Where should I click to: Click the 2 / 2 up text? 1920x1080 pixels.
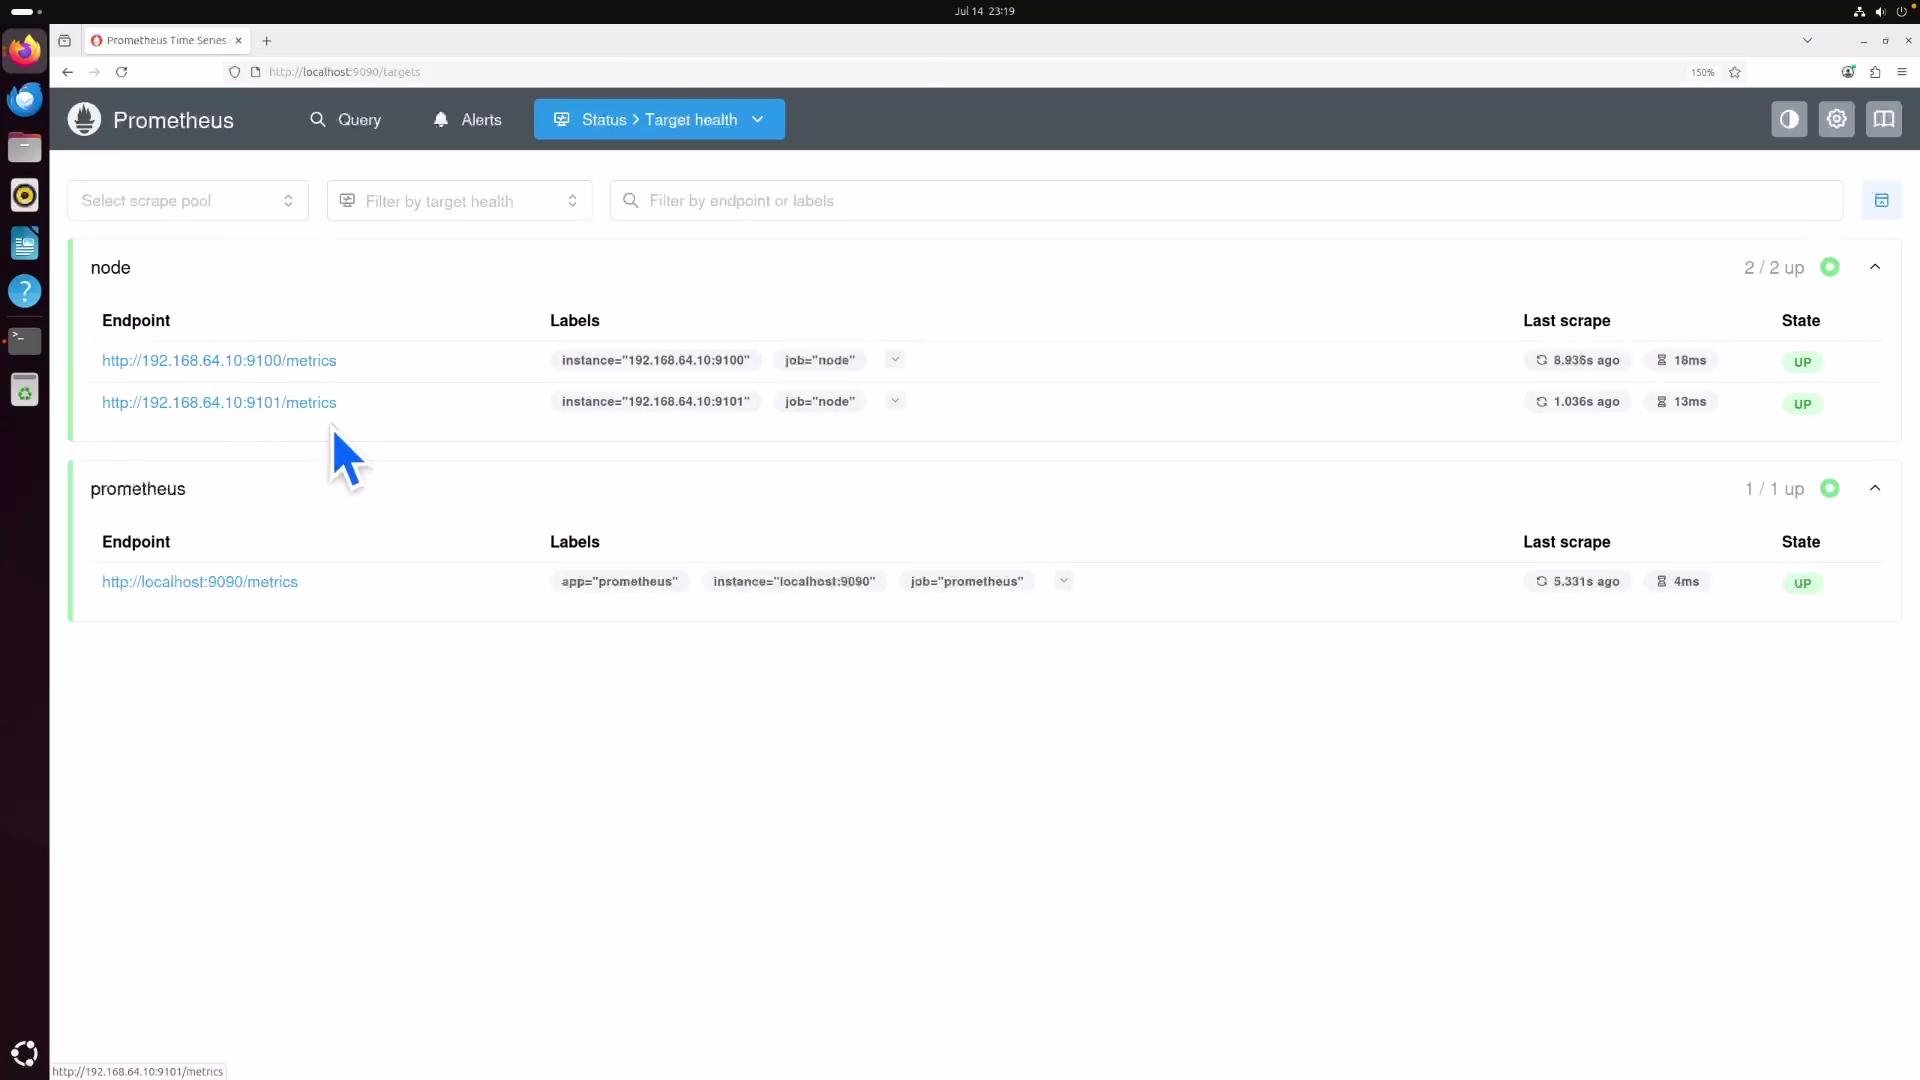(x=1774, y=268)
